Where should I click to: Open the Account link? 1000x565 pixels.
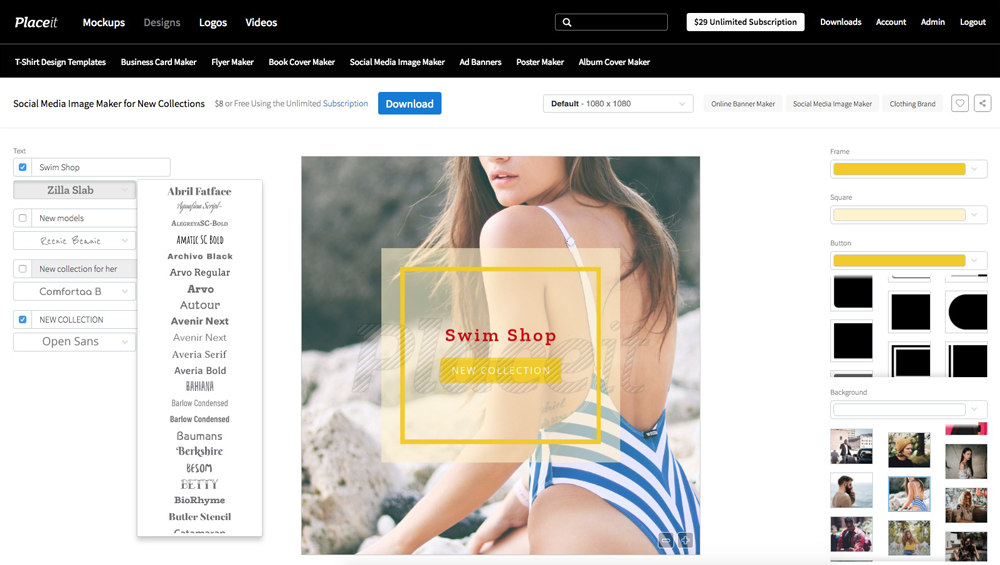[x=891, y=22]
